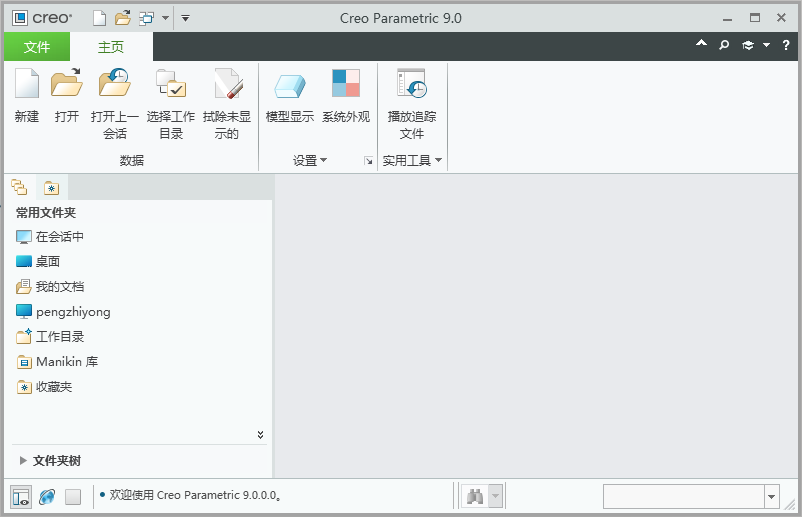Open 模型显示 model display settings

tap(289, 96)
